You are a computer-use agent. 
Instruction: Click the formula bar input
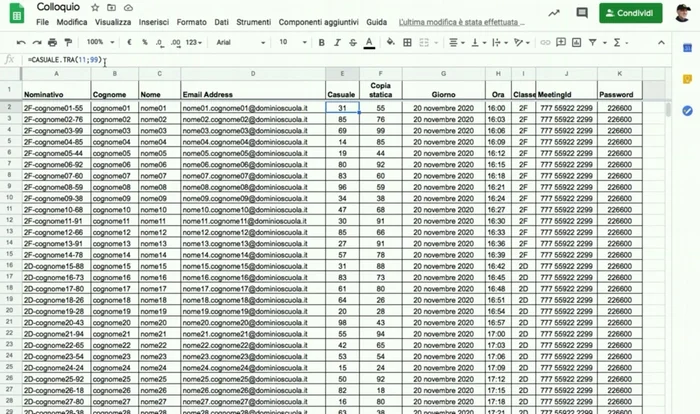tap(346, 60)
